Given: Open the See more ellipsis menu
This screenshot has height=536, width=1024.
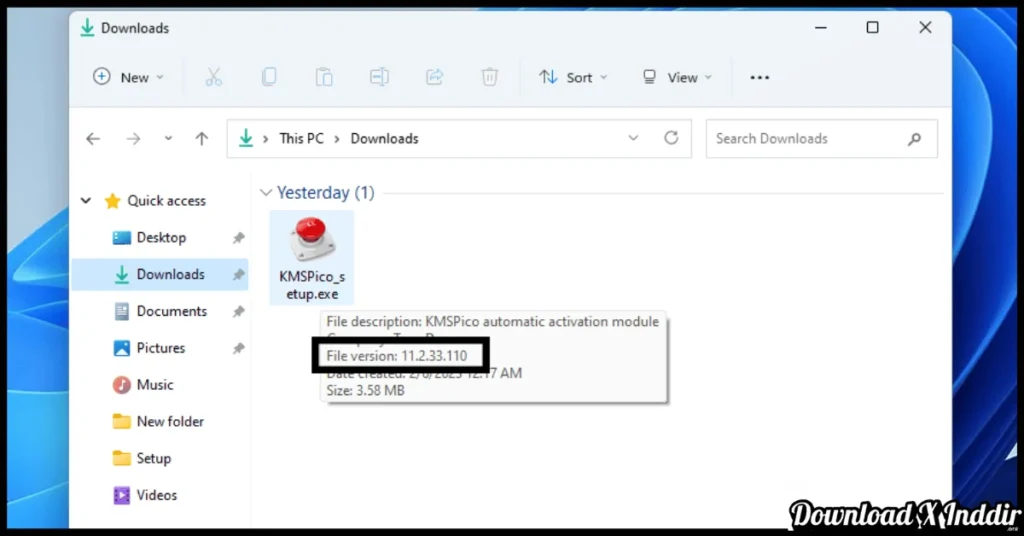Looking at the screenshot, I should pos(760,77).
